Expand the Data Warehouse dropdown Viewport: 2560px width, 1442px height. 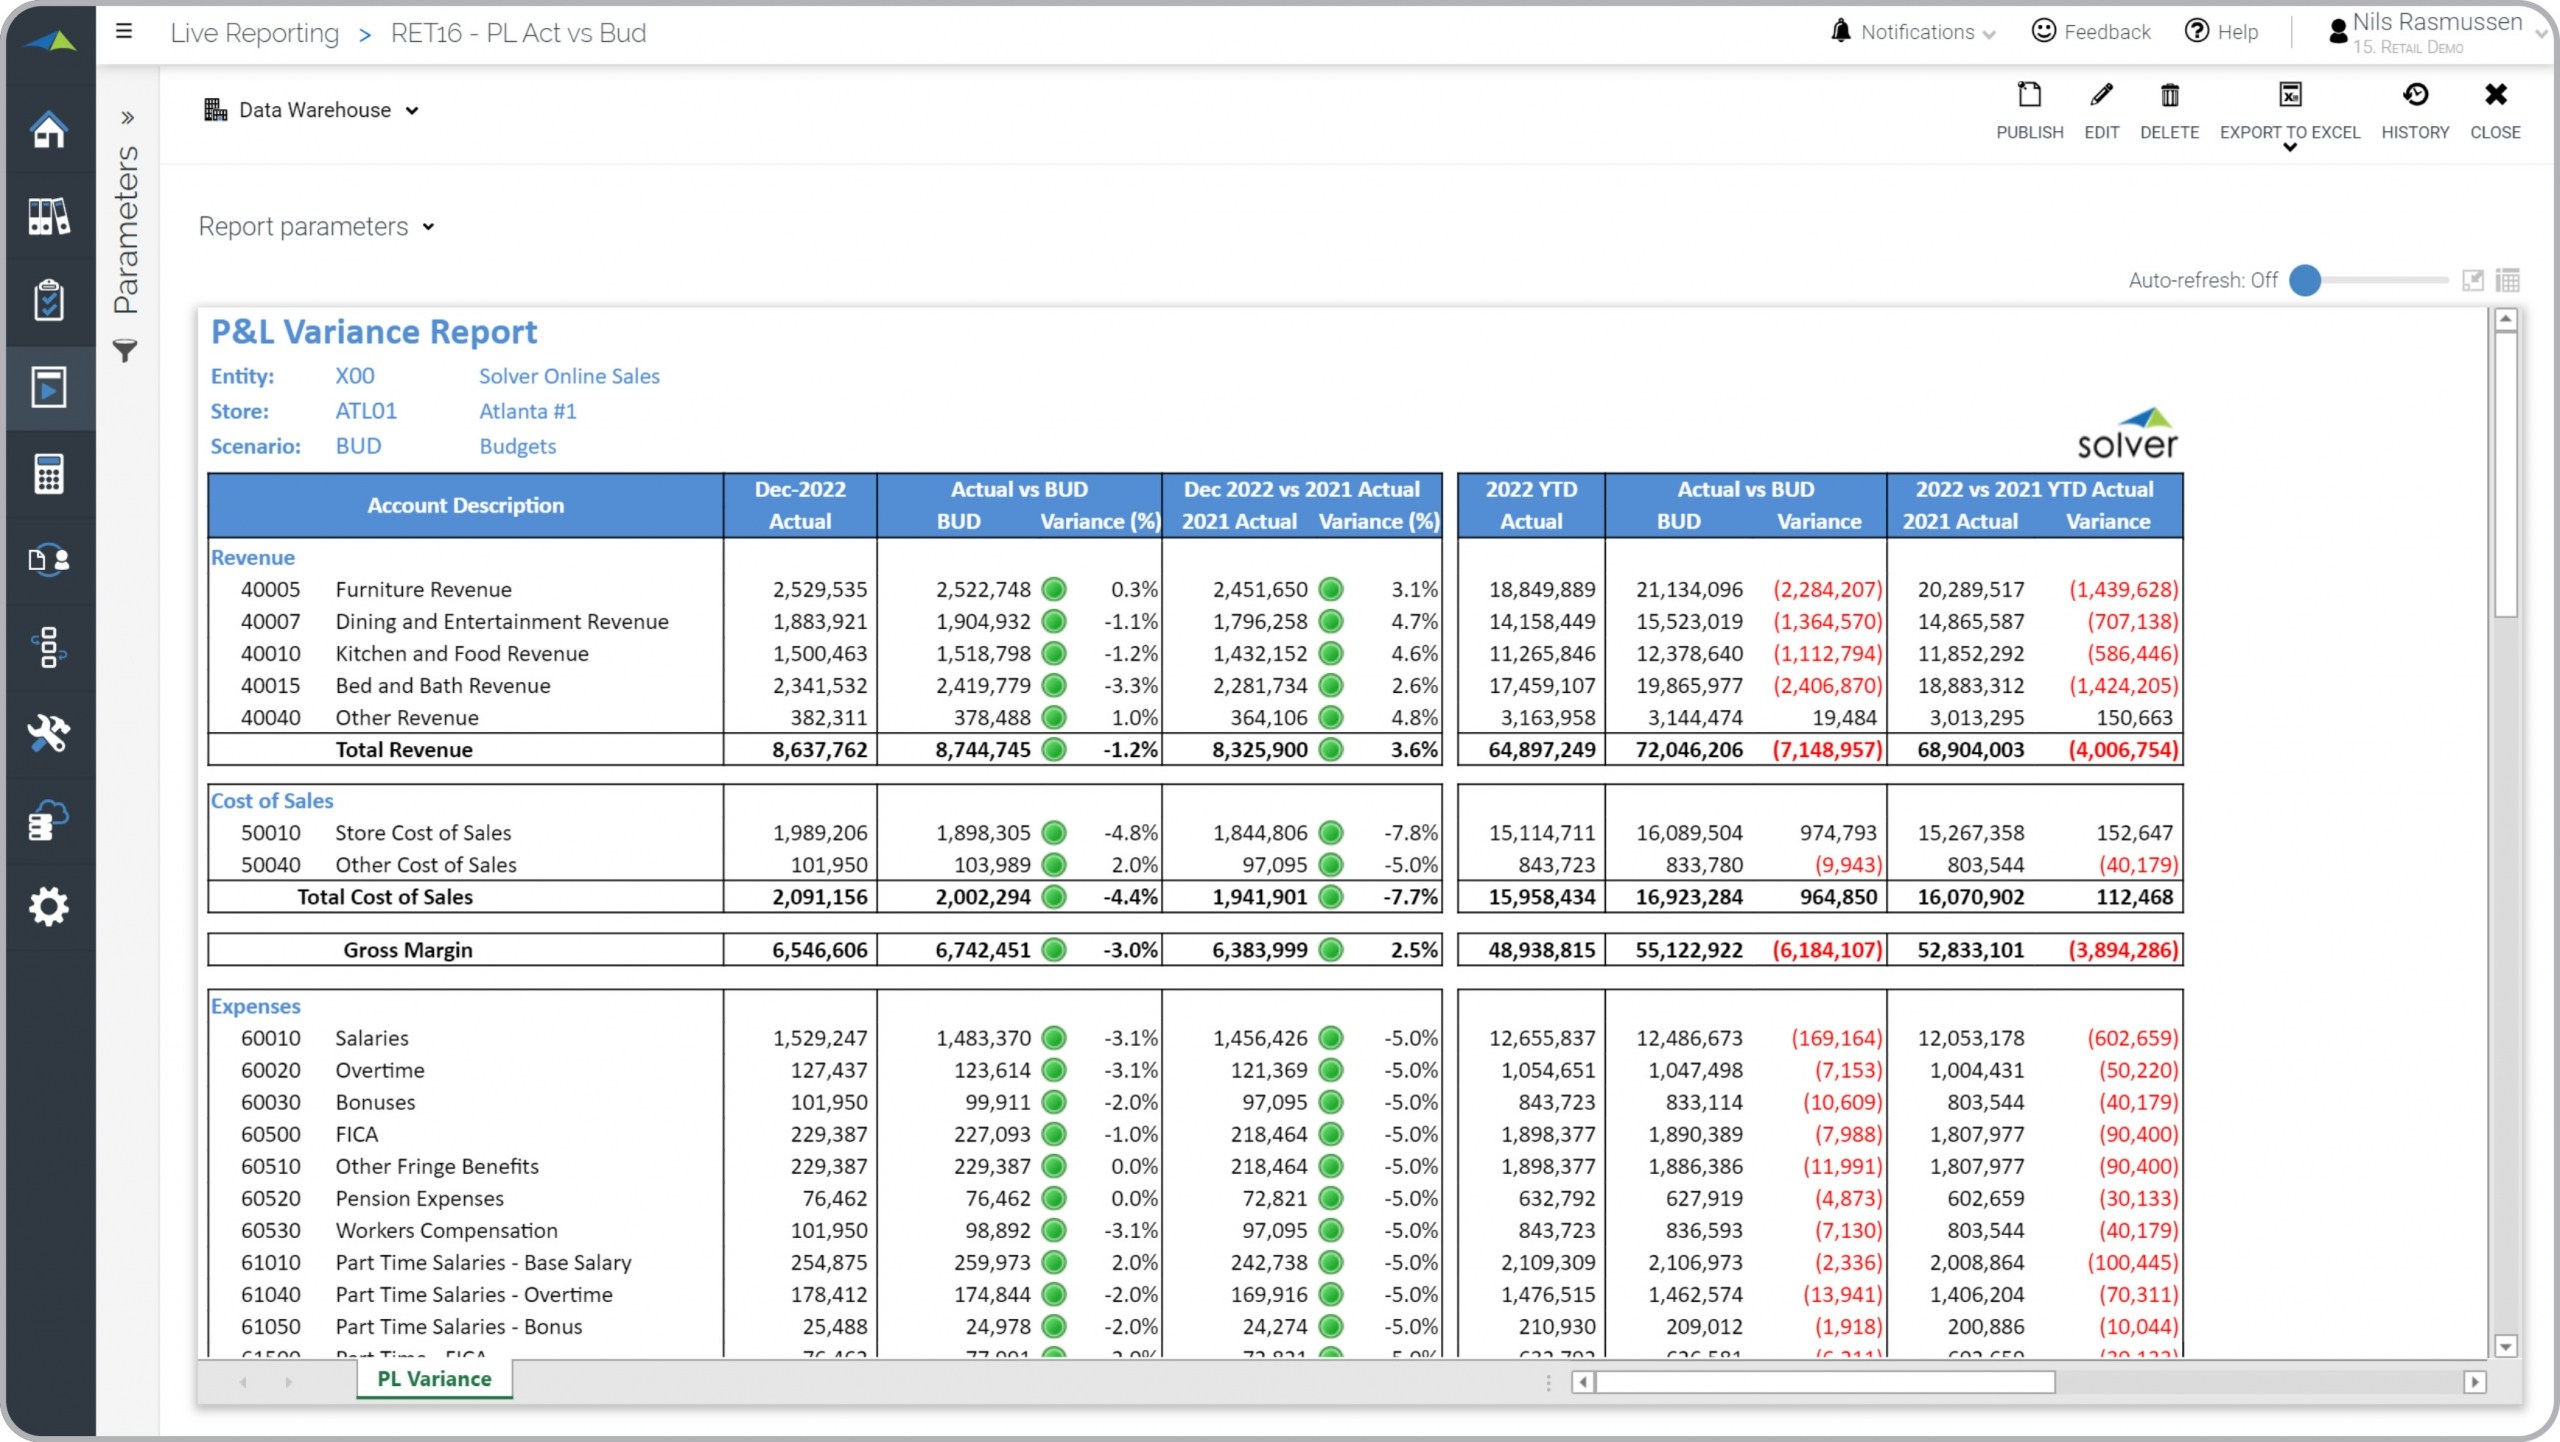click(x=313, y=111)
